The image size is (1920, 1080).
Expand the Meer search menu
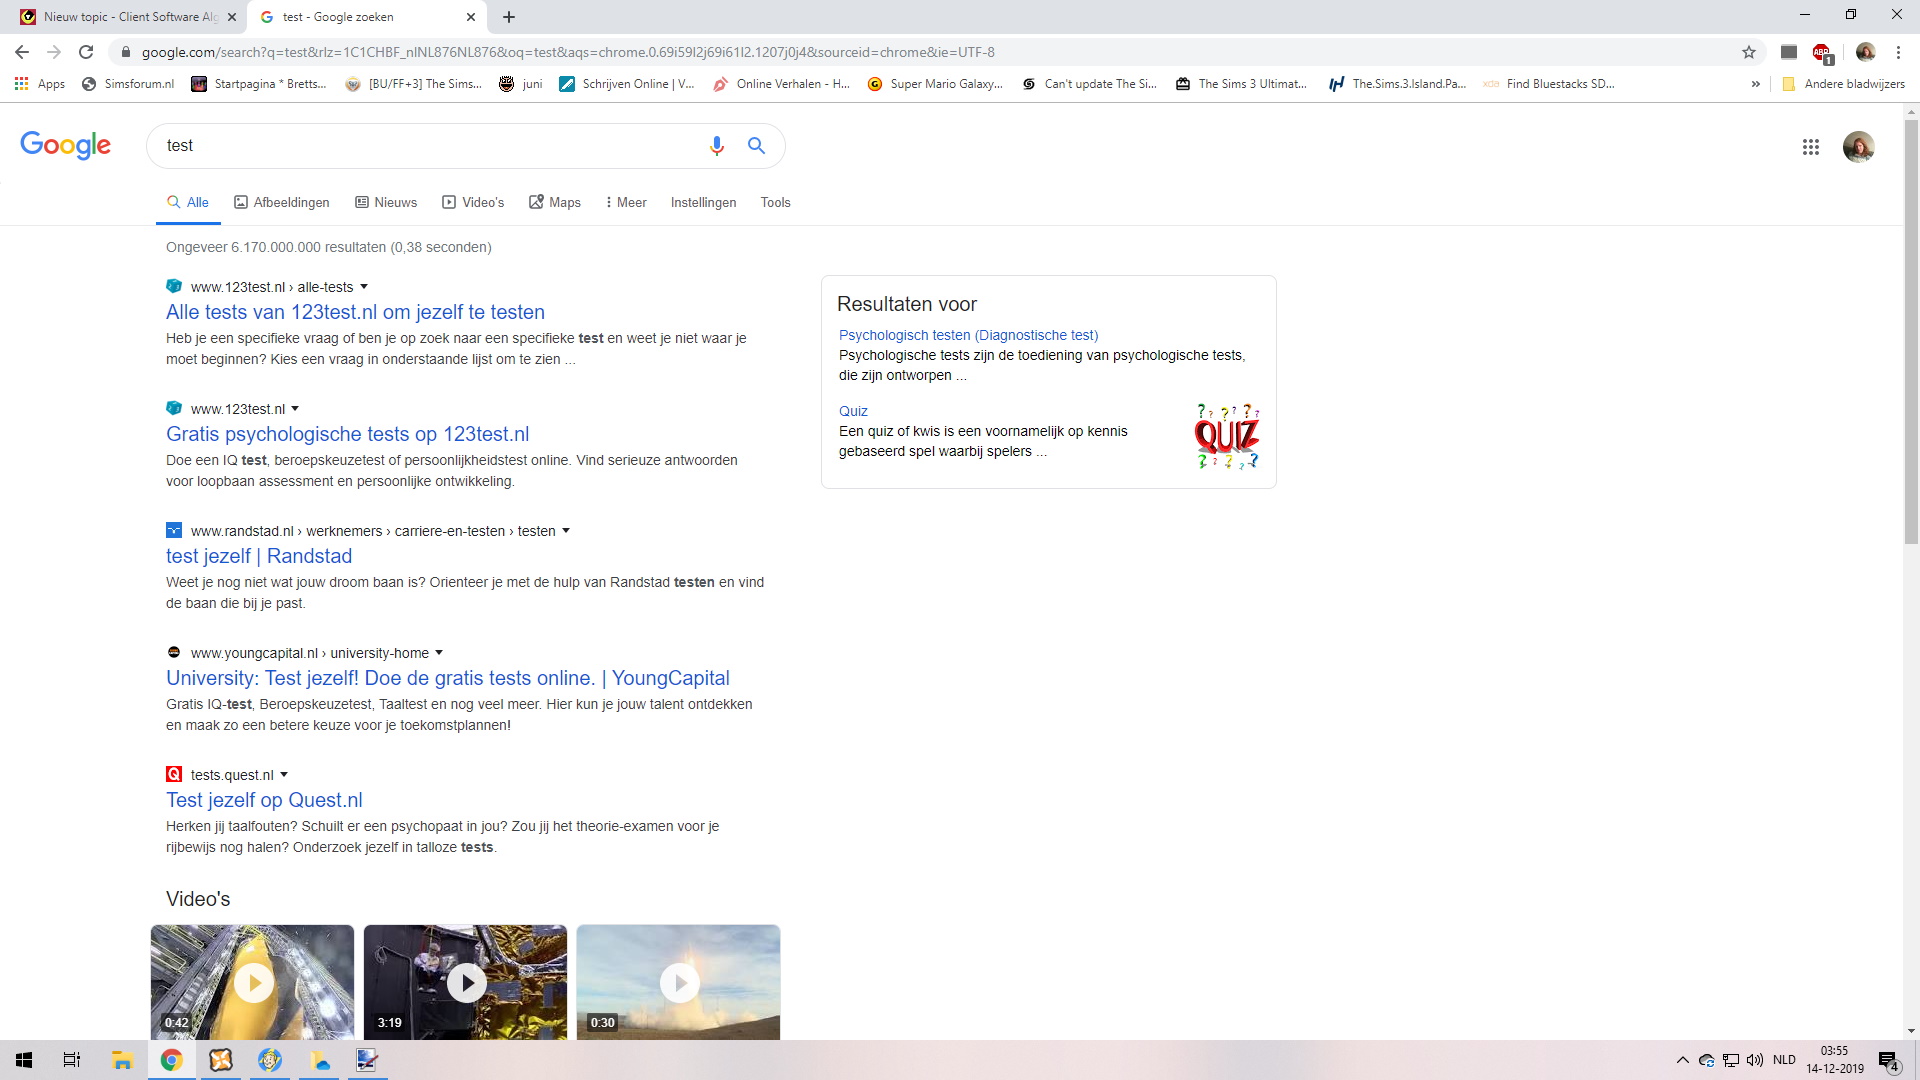[x=626, y=202]
